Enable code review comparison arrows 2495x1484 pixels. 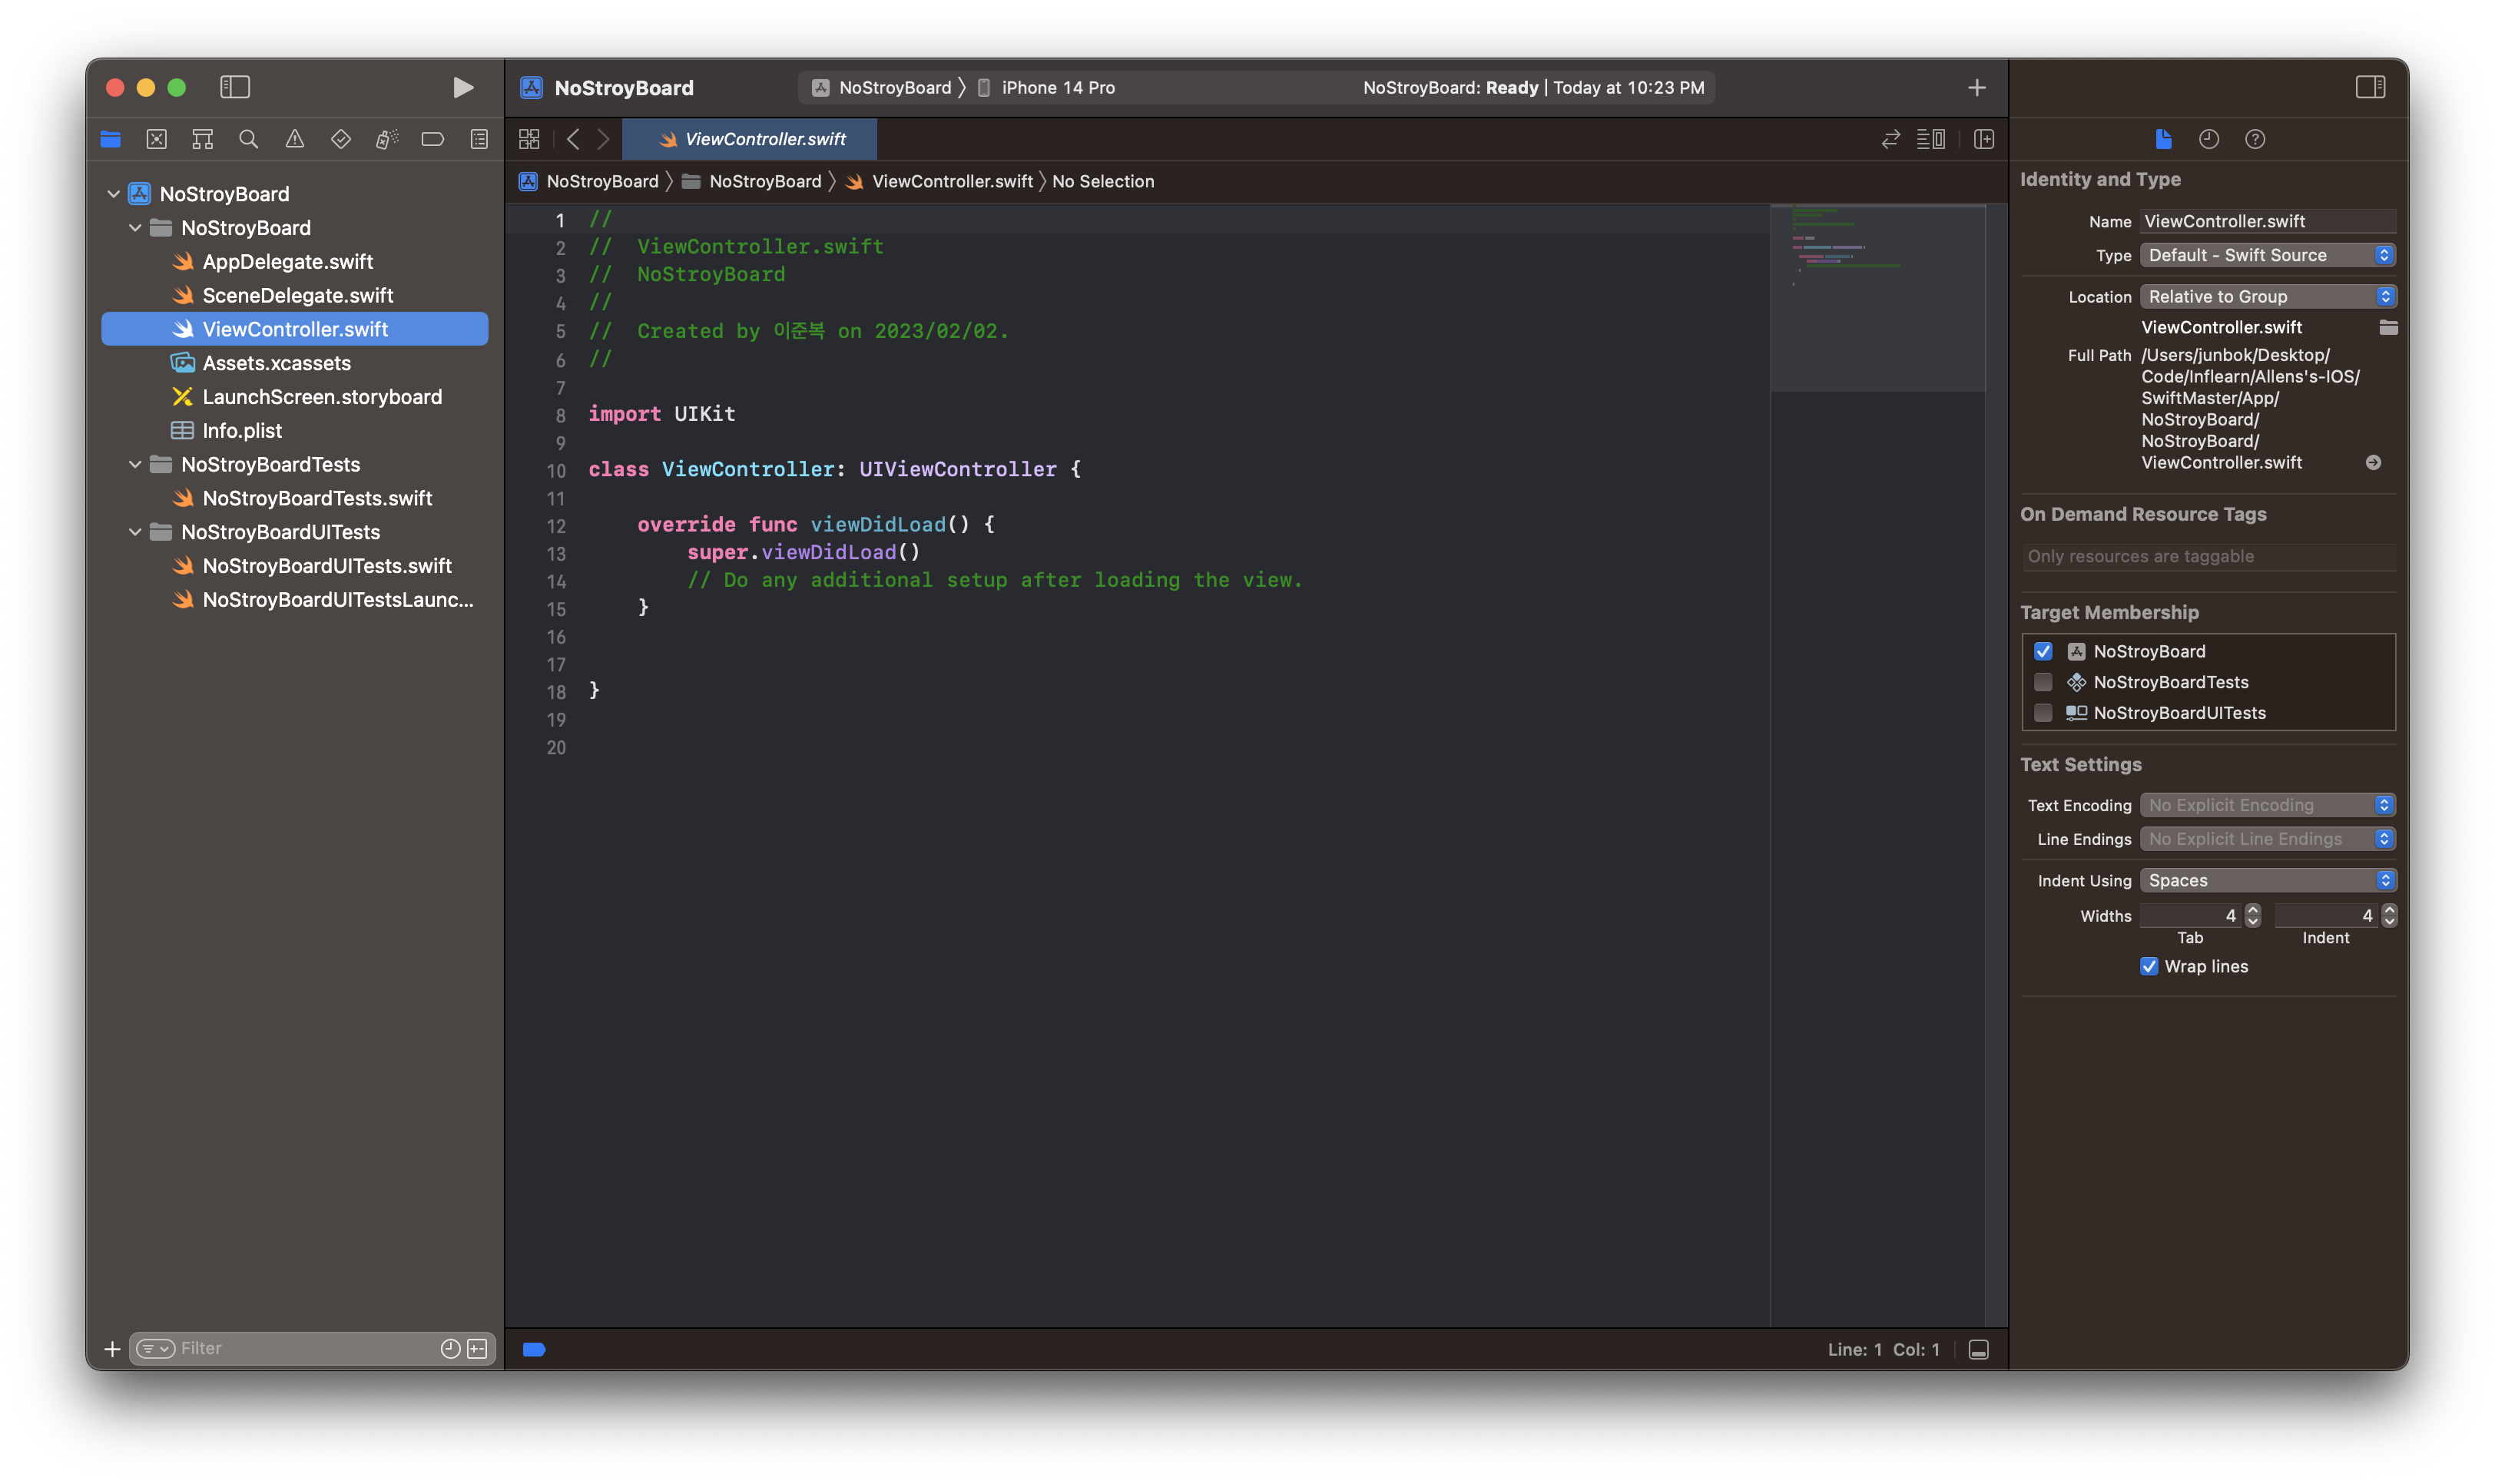tap(1890, 139)
